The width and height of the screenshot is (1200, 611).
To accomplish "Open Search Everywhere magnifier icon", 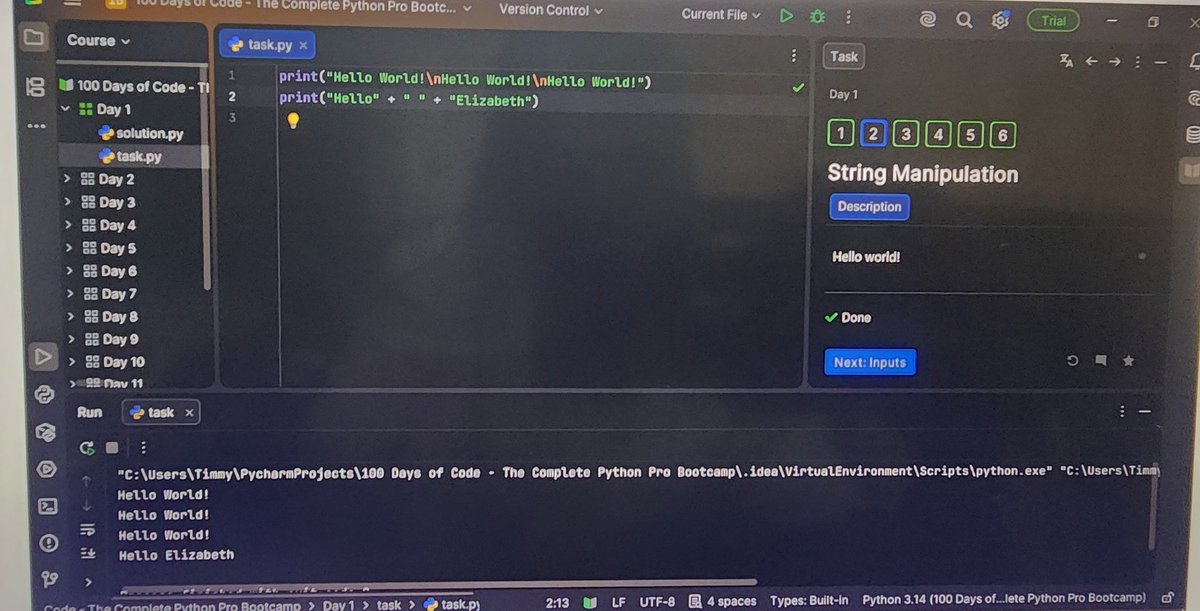I will coord(964,20).
